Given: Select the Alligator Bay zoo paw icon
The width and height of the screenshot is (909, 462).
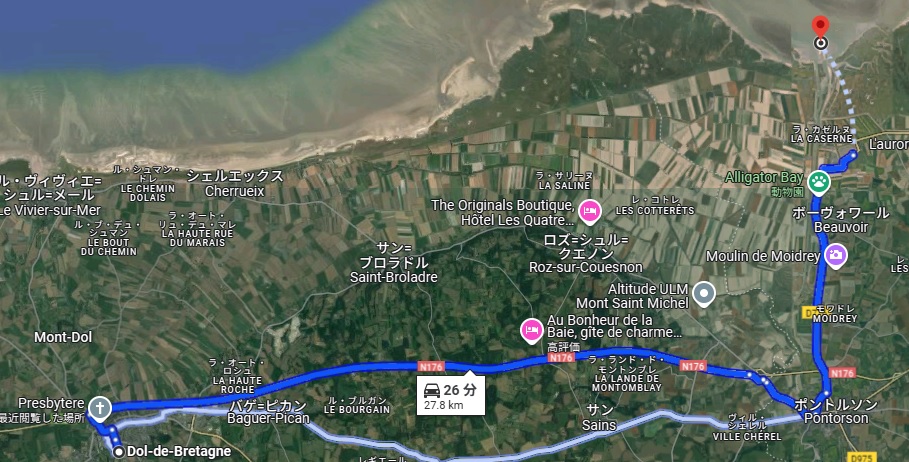Looking at the screenshot, I should pyautogui.click(x=819, y=182).
